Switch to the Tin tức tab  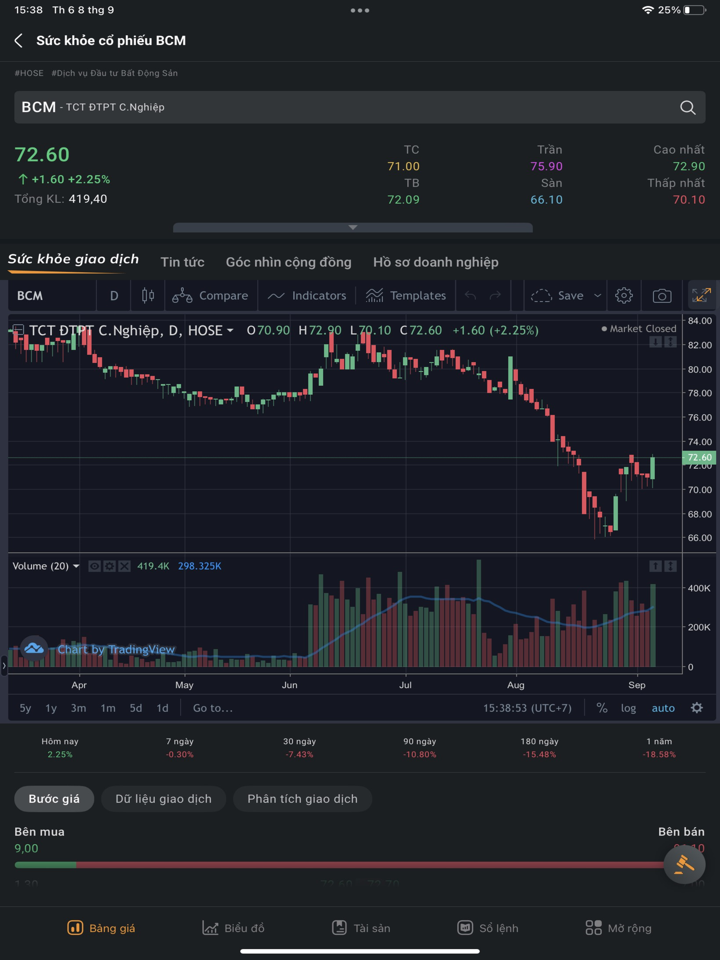pyautogui.click(x=182, y=262)
